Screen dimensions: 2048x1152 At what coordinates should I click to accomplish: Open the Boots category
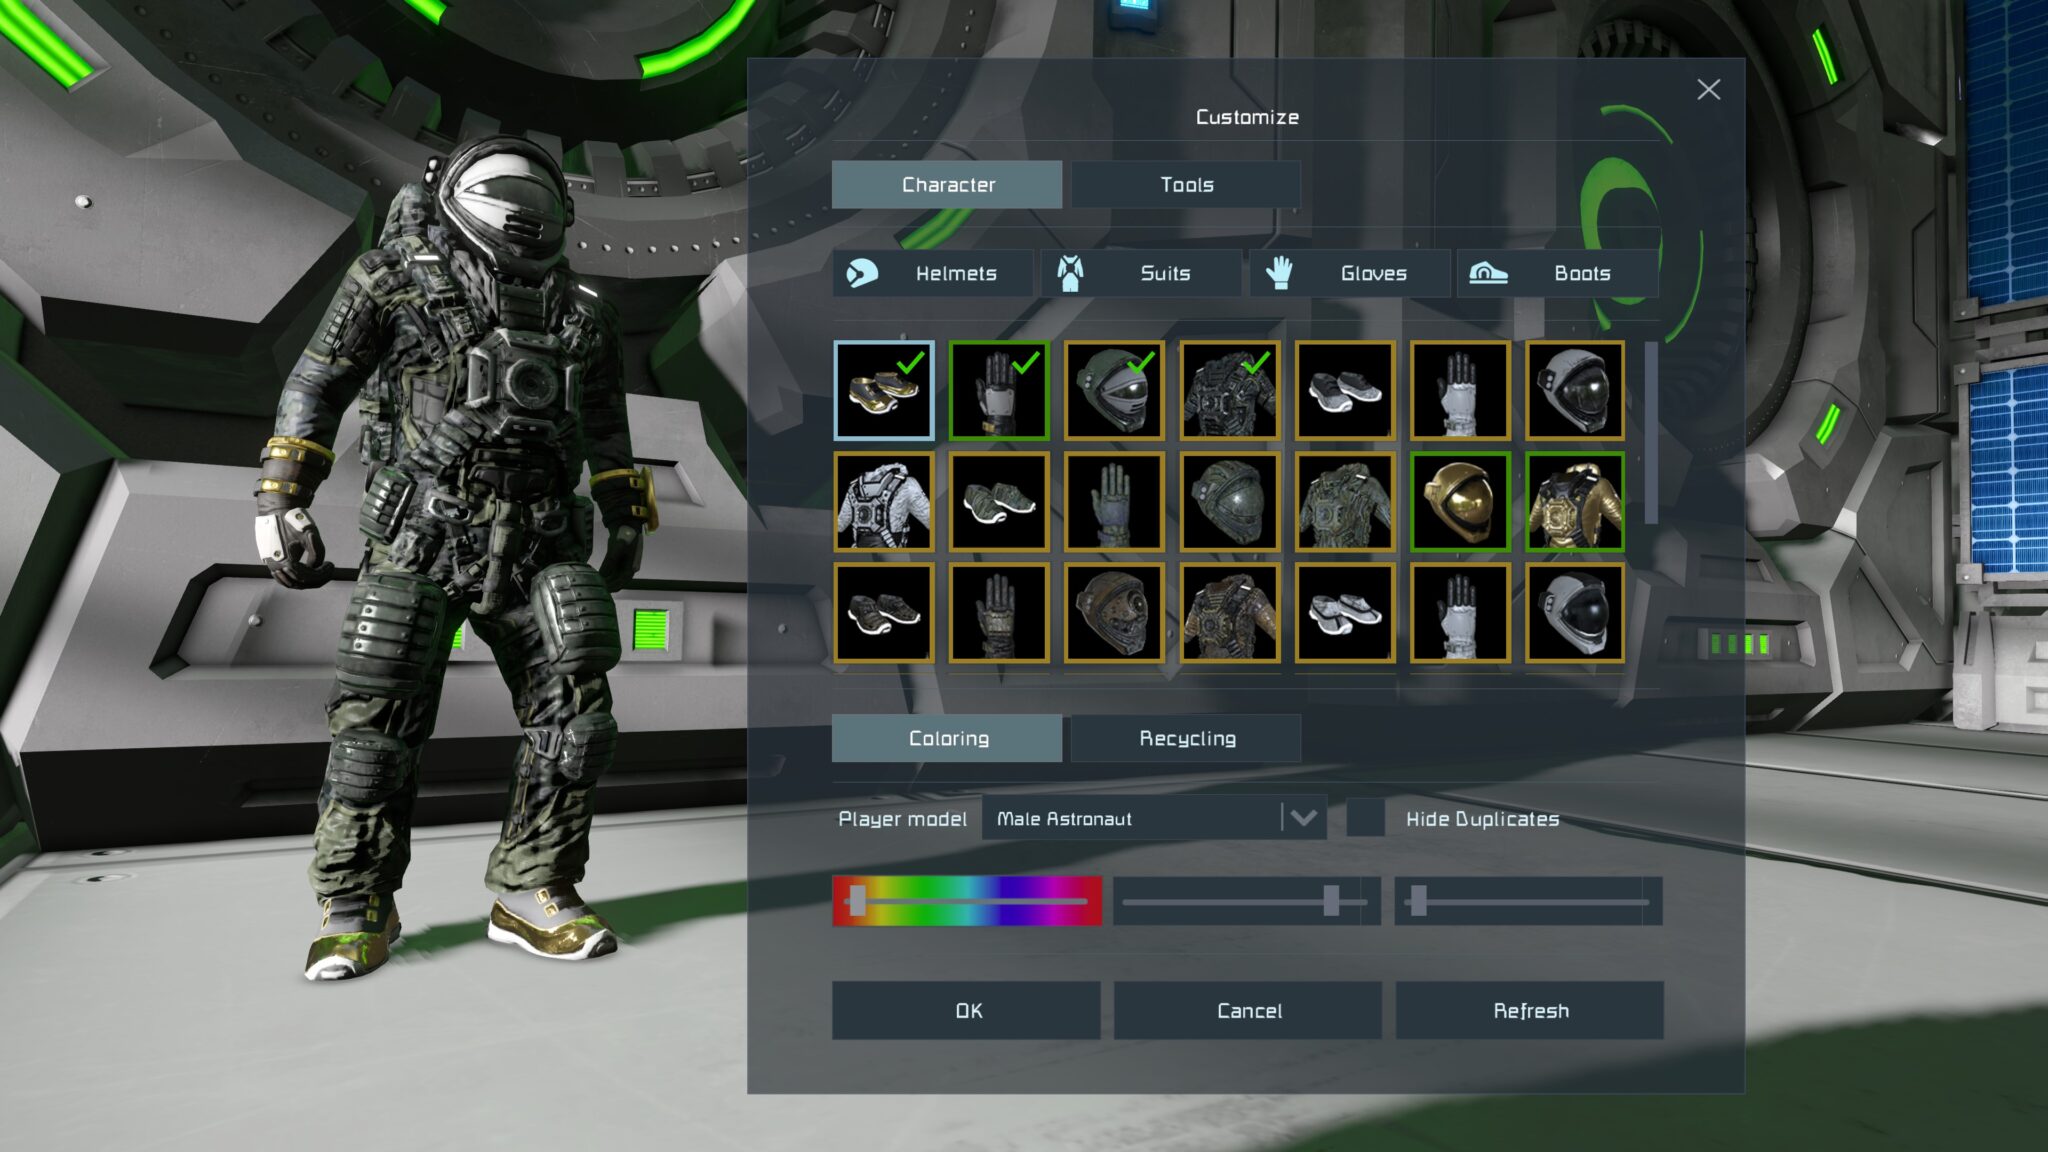click(x=1557, y=273)
